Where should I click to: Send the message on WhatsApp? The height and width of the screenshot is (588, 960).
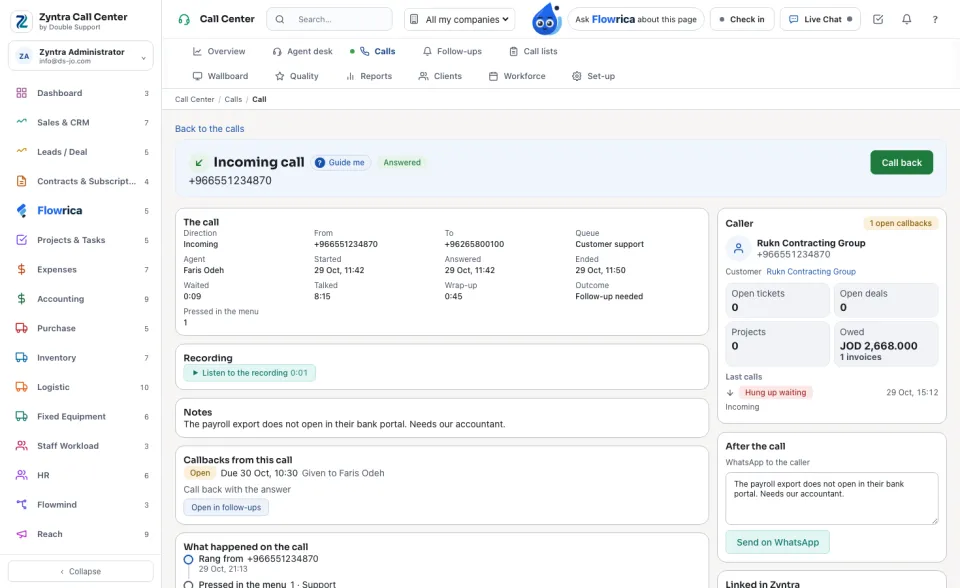coord(778,542)
